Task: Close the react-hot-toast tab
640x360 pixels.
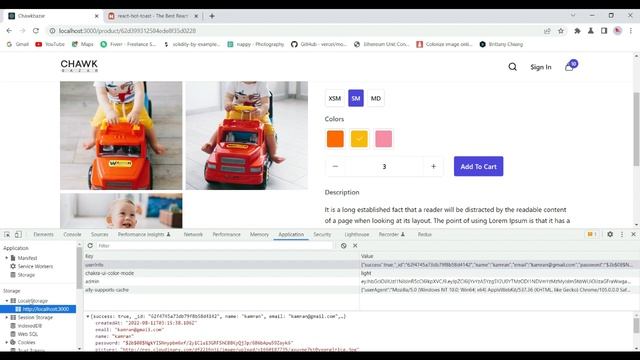Action: click(196, 16)
